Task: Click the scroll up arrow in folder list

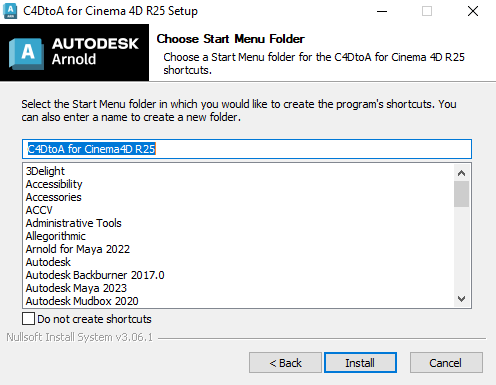Action: [x=461, y=173]
